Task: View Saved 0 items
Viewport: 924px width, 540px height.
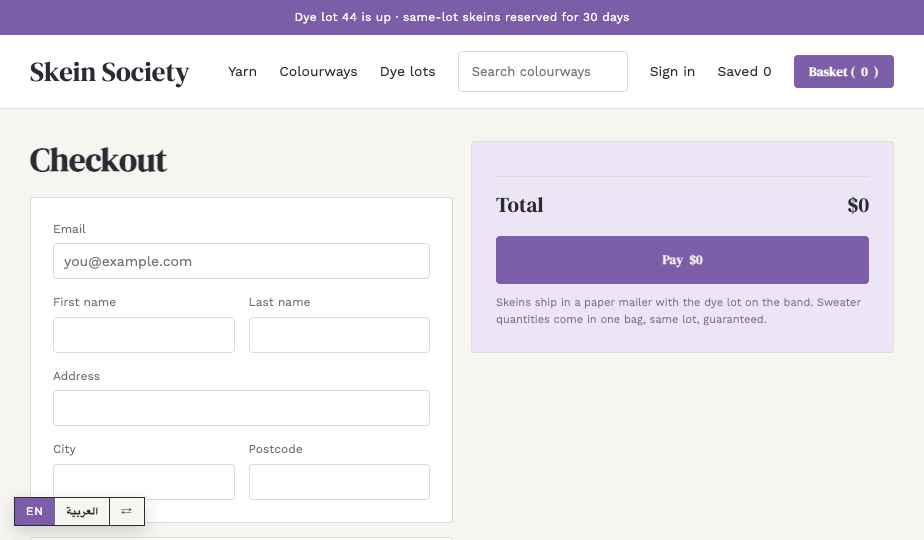Action: pyautogui.click(x=744, y=71)
